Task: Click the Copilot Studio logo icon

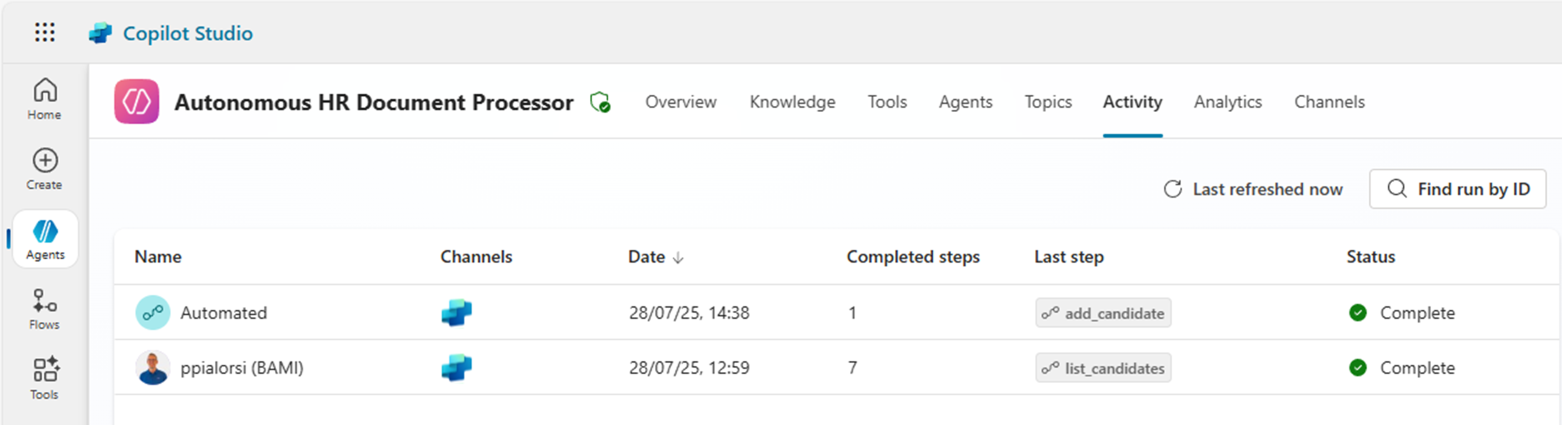Action: coord(100,33)
